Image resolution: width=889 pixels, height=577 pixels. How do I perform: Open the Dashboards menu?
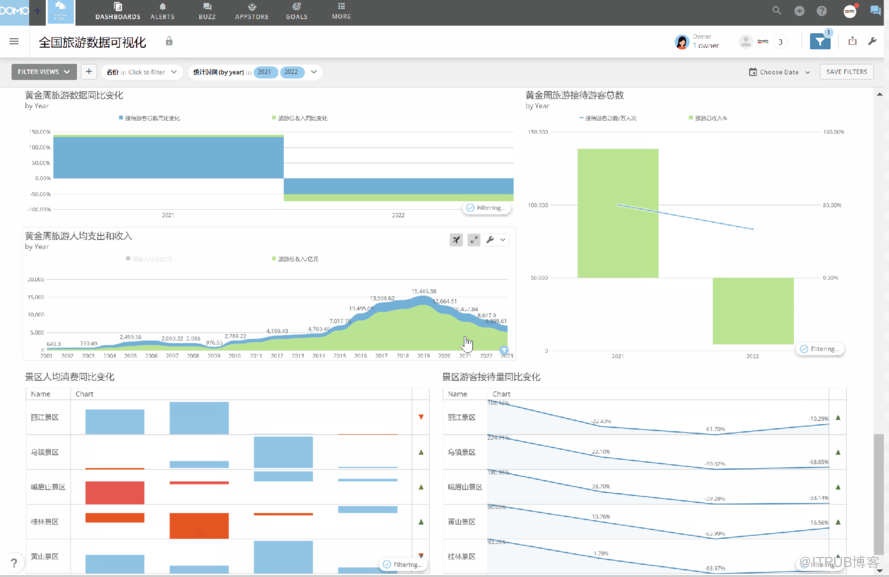click(118, 11)
